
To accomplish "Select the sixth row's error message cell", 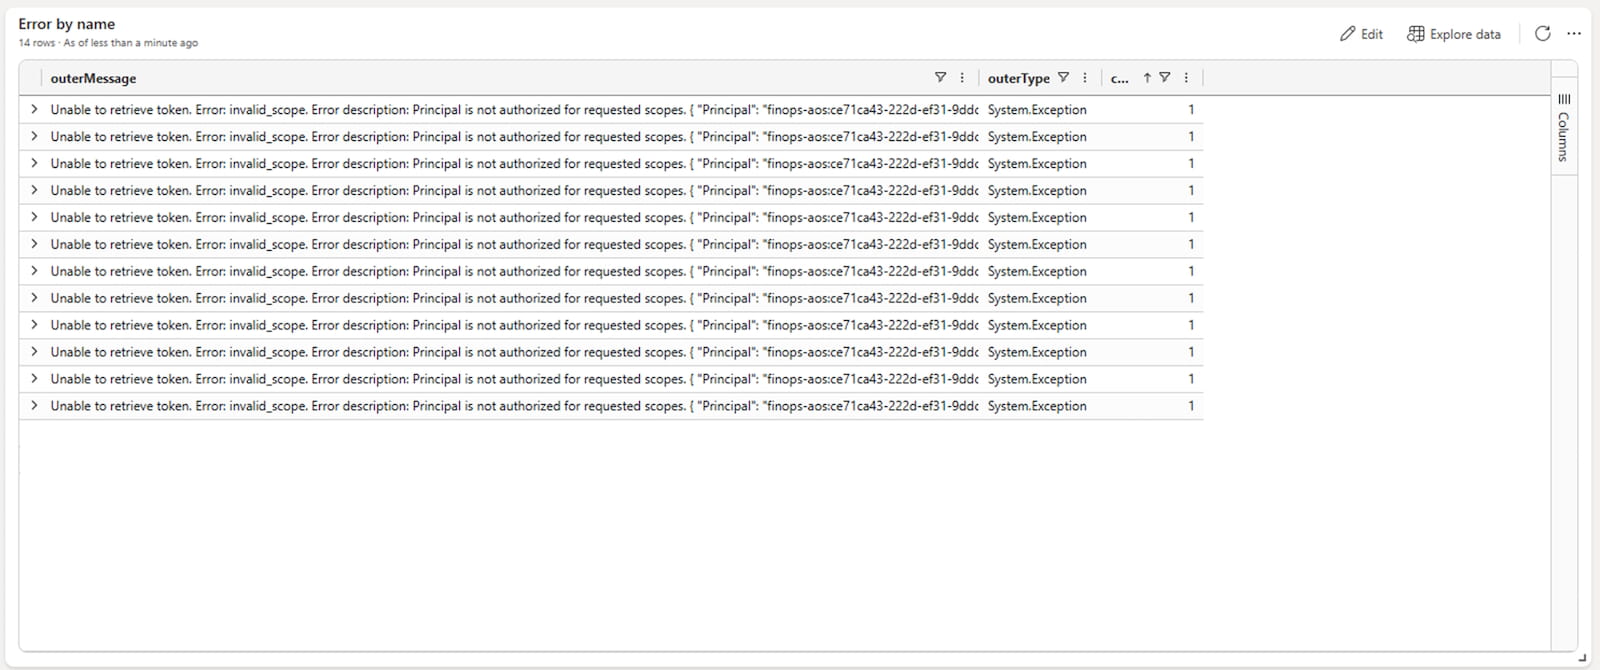I will coord(500,245).
